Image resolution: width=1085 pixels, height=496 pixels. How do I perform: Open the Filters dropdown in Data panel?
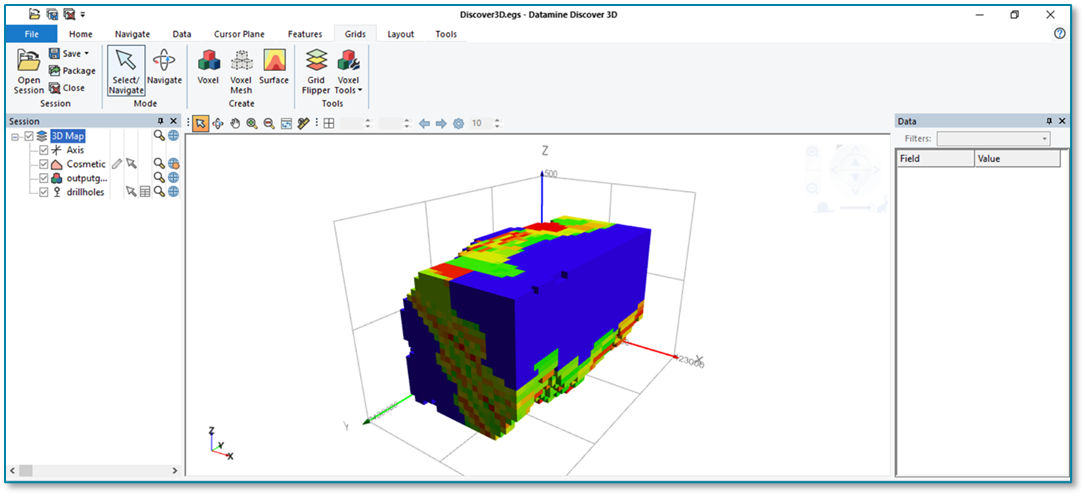pyautogui.click(x=993, y=139)
